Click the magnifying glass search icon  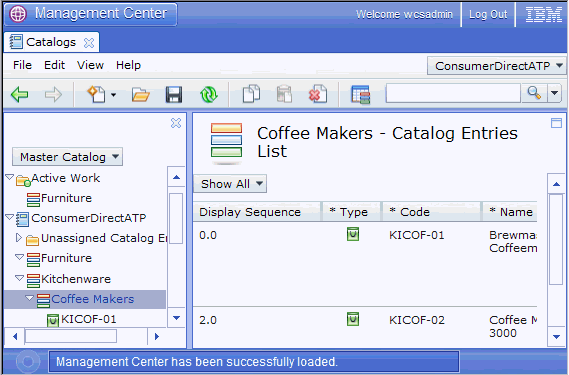point(534,93)
